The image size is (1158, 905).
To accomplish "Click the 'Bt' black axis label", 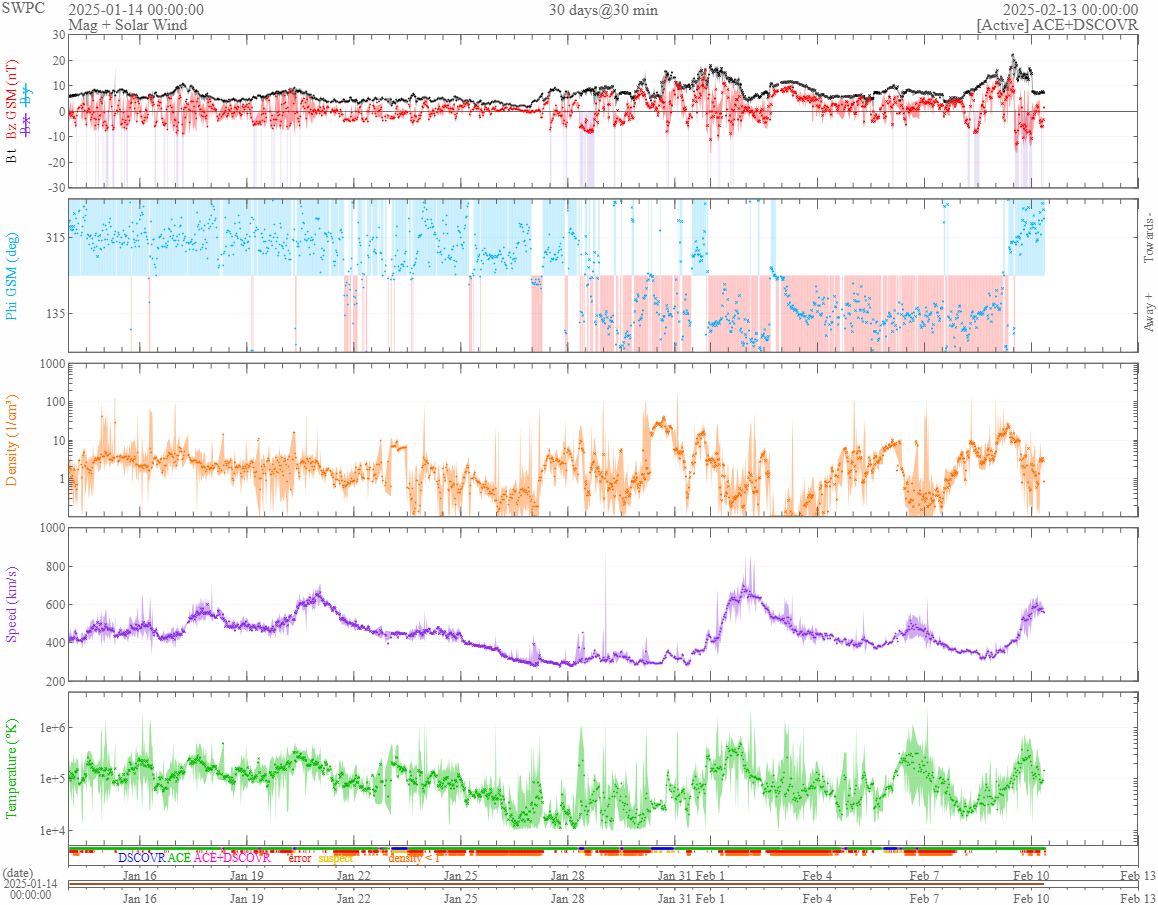I will click(12, 155).
